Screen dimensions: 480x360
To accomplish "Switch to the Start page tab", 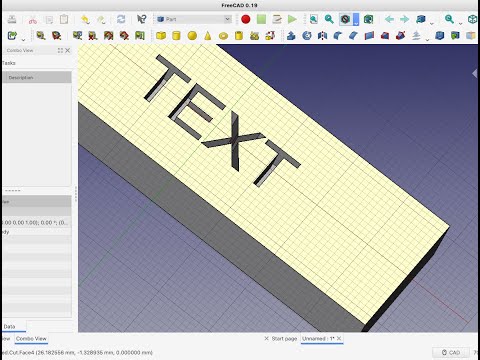I will pyautogui.click(x=284, y=338).
